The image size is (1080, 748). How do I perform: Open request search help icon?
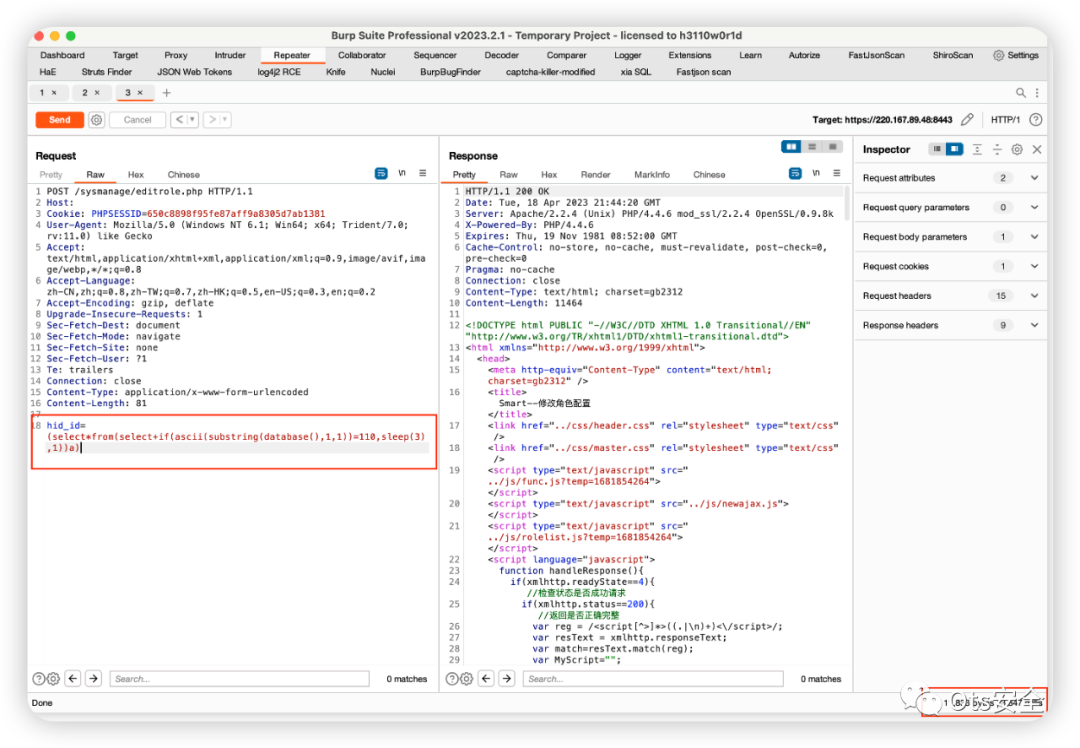(x=39, y=679)
